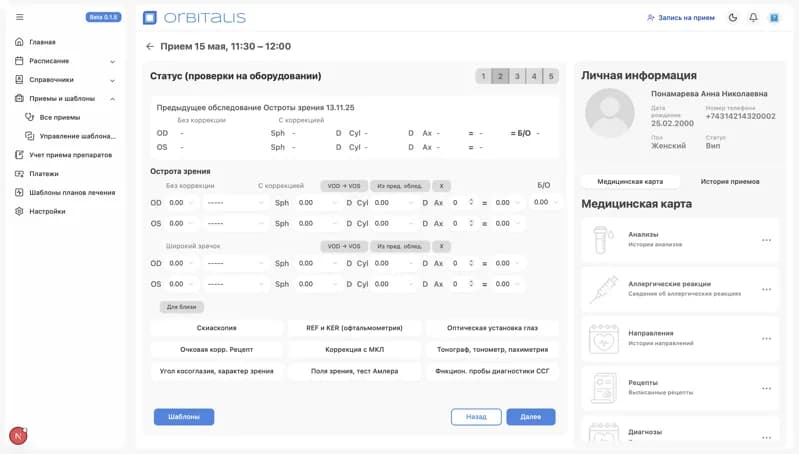Click the Аллергические реакции syringe icon
This screenshot has width=799, height=454.
coord(603,289)
